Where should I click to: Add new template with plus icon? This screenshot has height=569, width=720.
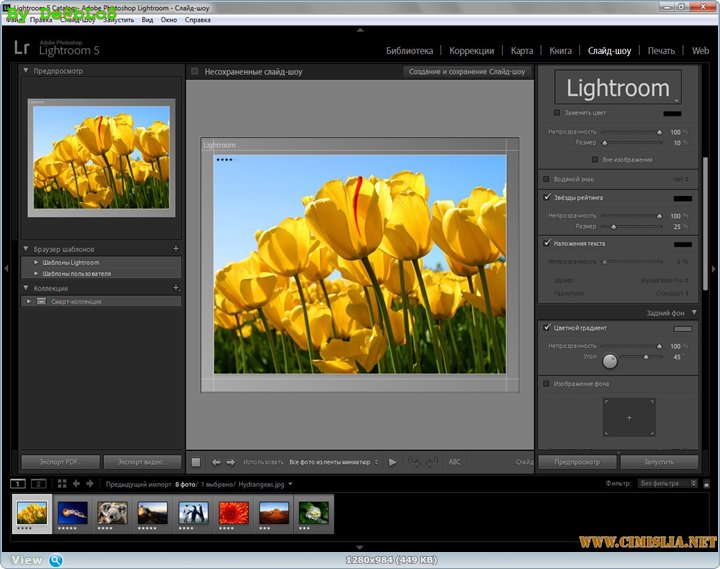coord(176,248)
